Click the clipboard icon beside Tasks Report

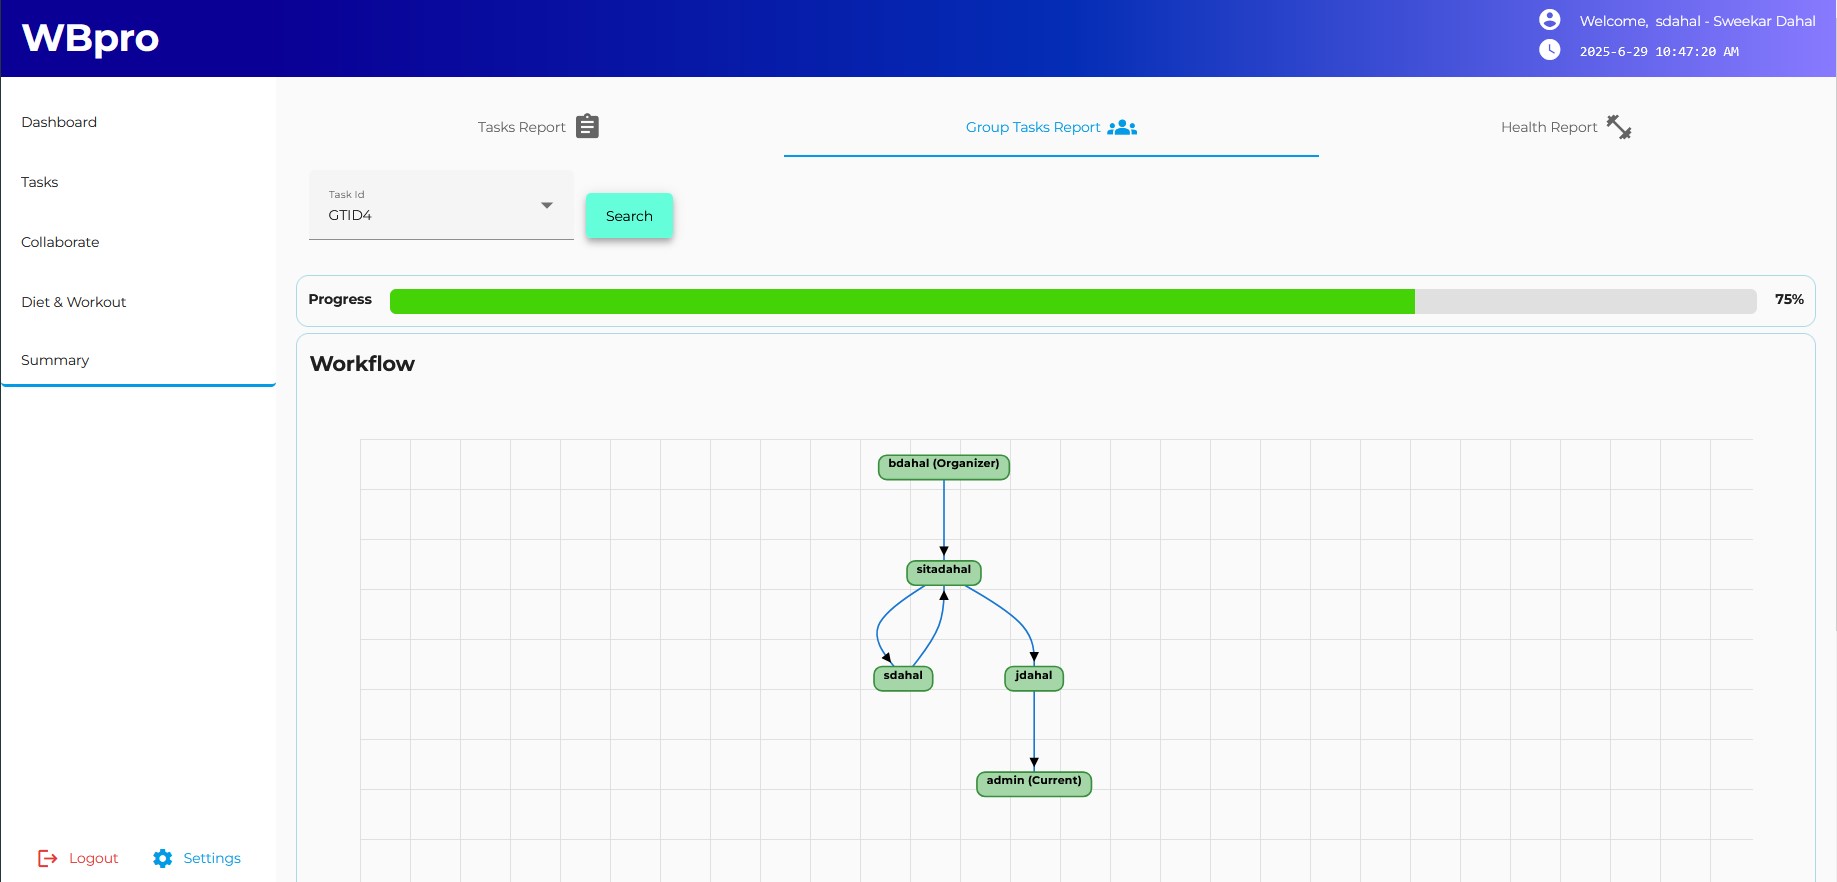[x=587, y=127]
